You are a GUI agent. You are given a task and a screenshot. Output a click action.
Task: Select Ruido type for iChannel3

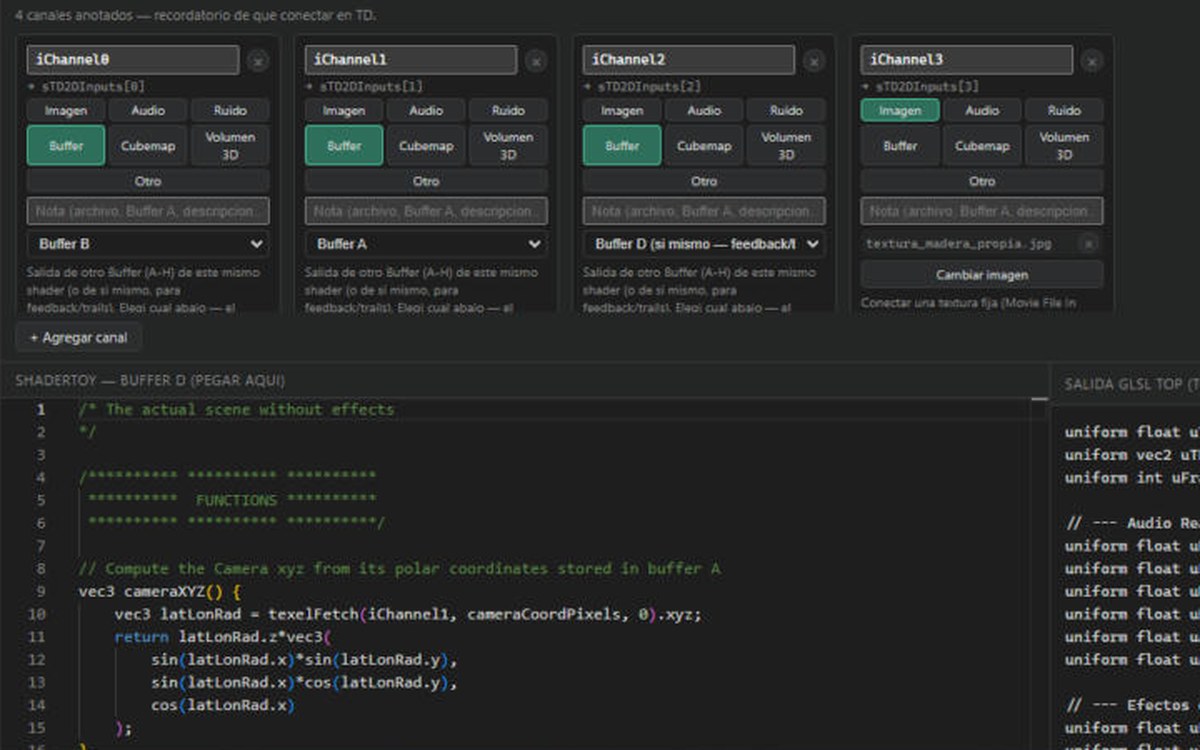[x=1064, y=110]
